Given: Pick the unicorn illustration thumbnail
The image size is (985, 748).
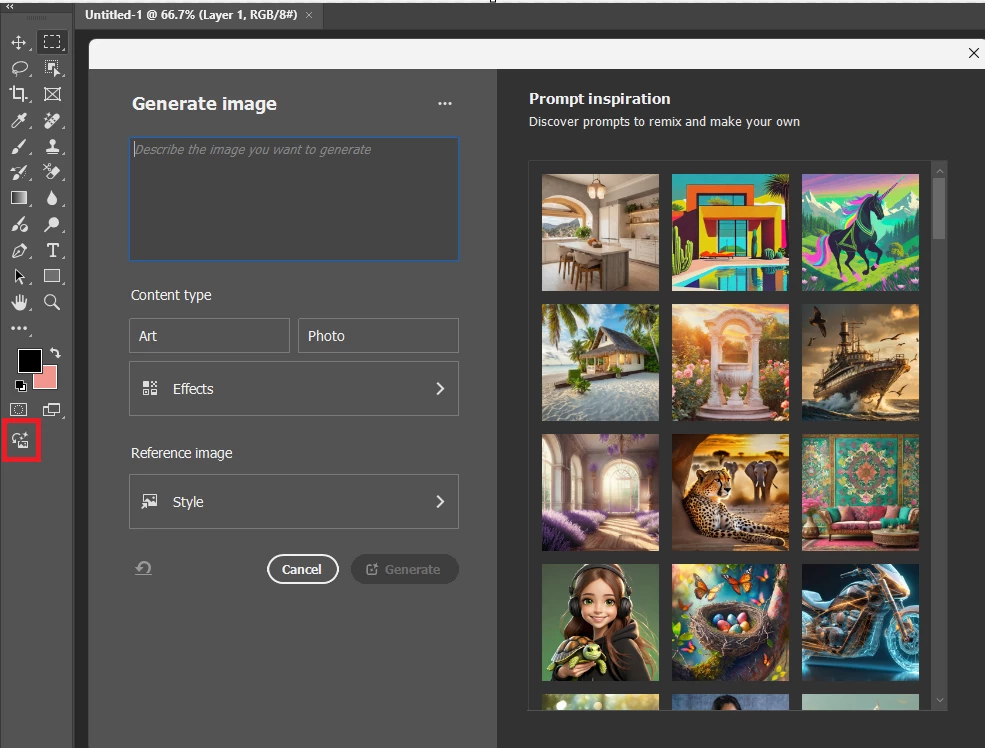Looking at the screenshot, I should [861, 232].
